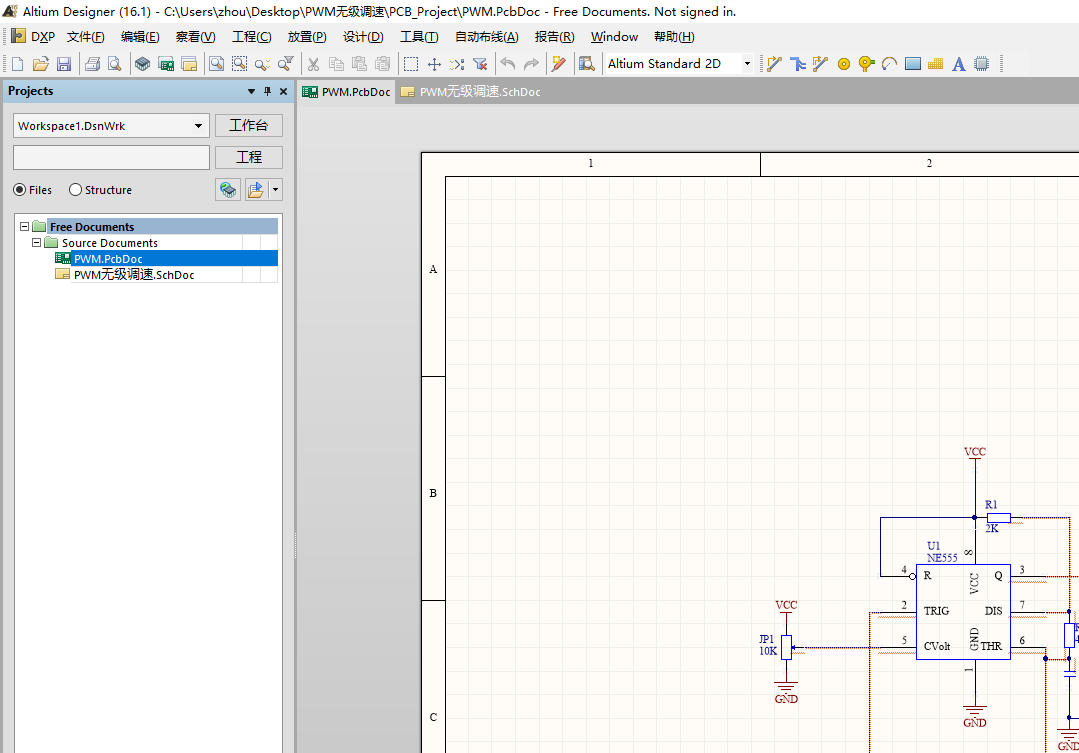Viewport: 1079px width, 753px height.
Task: Place Component chip icon
Action: [x=981, y=64]
